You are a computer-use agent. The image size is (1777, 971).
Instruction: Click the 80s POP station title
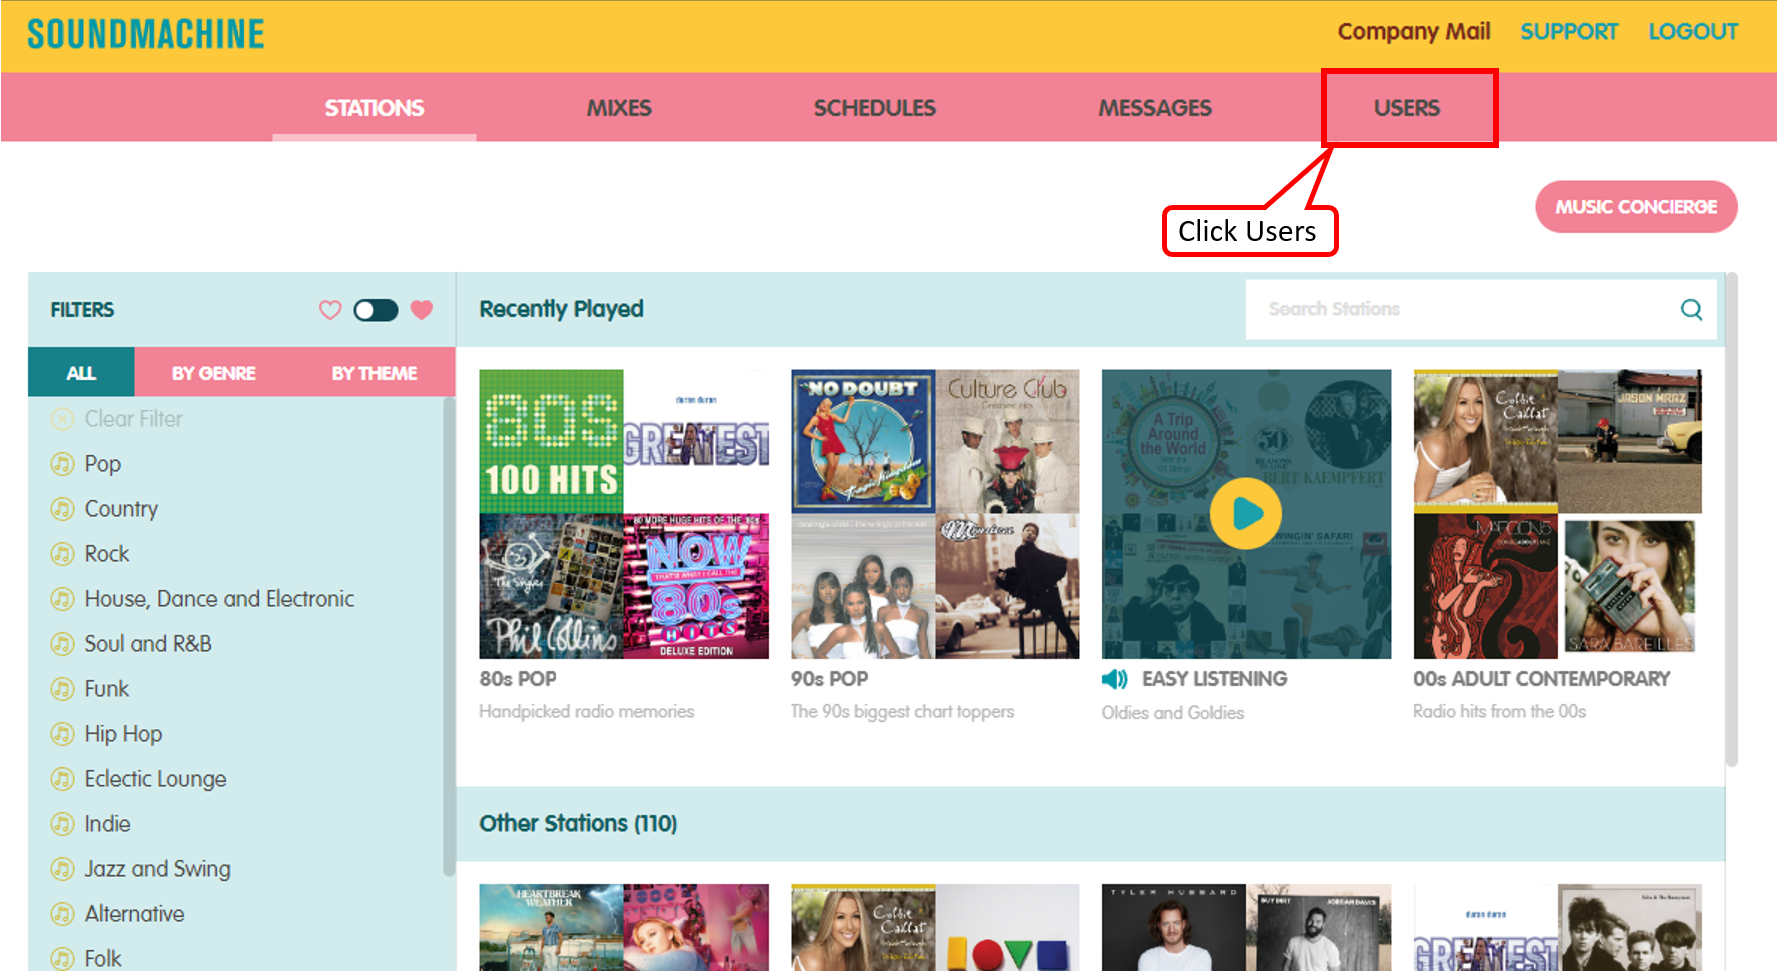(x=518, y=679)
